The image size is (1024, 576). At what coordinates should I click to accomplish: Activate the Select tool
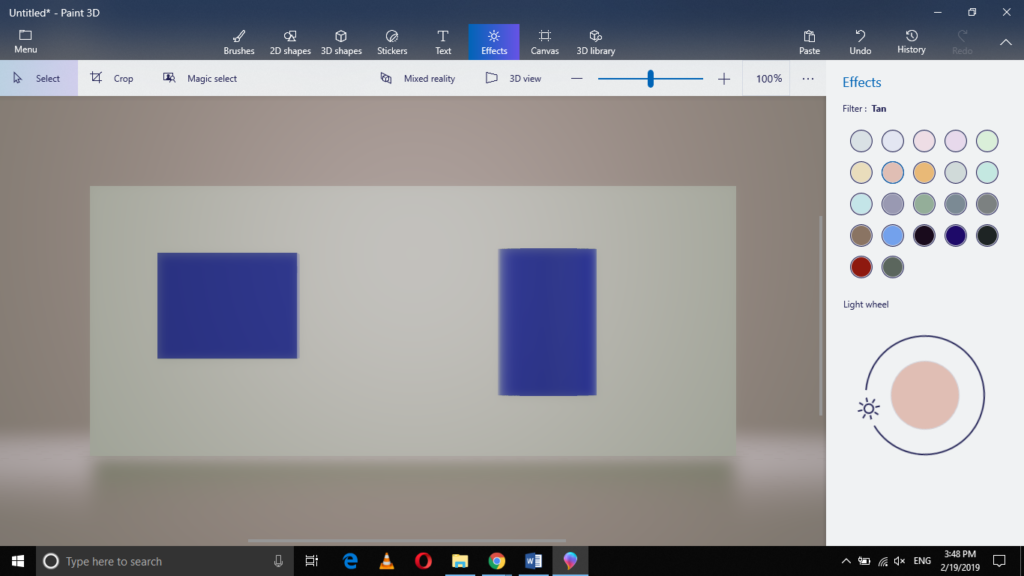pos(38,78)
